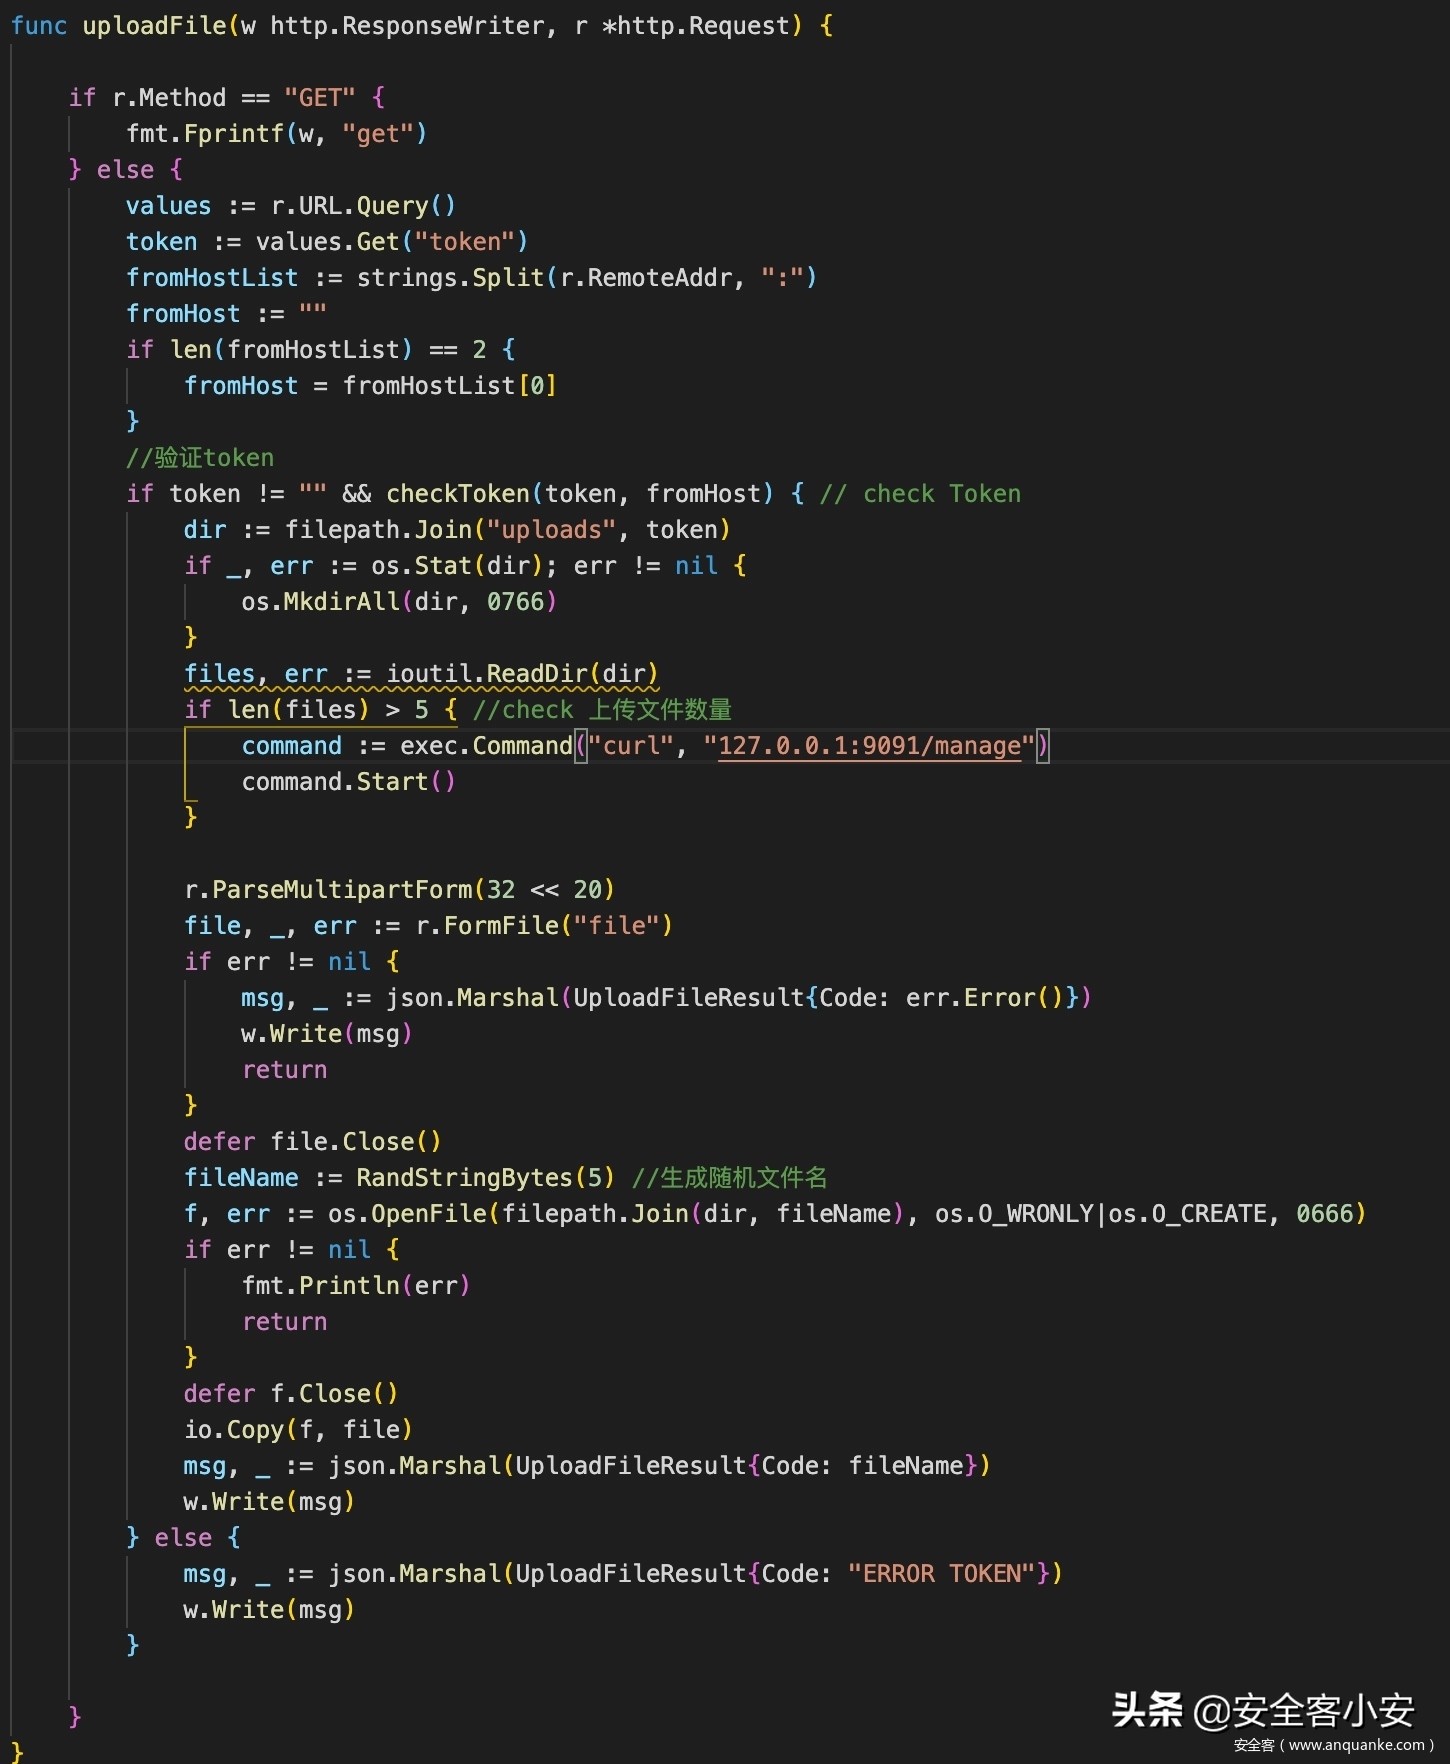
Task: Click the Query method call
Action: 392,206
